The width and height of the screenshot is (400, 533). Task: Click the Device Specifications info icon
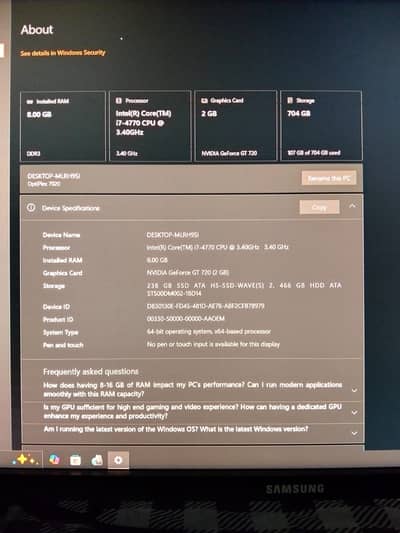click(x=31, y=207)
